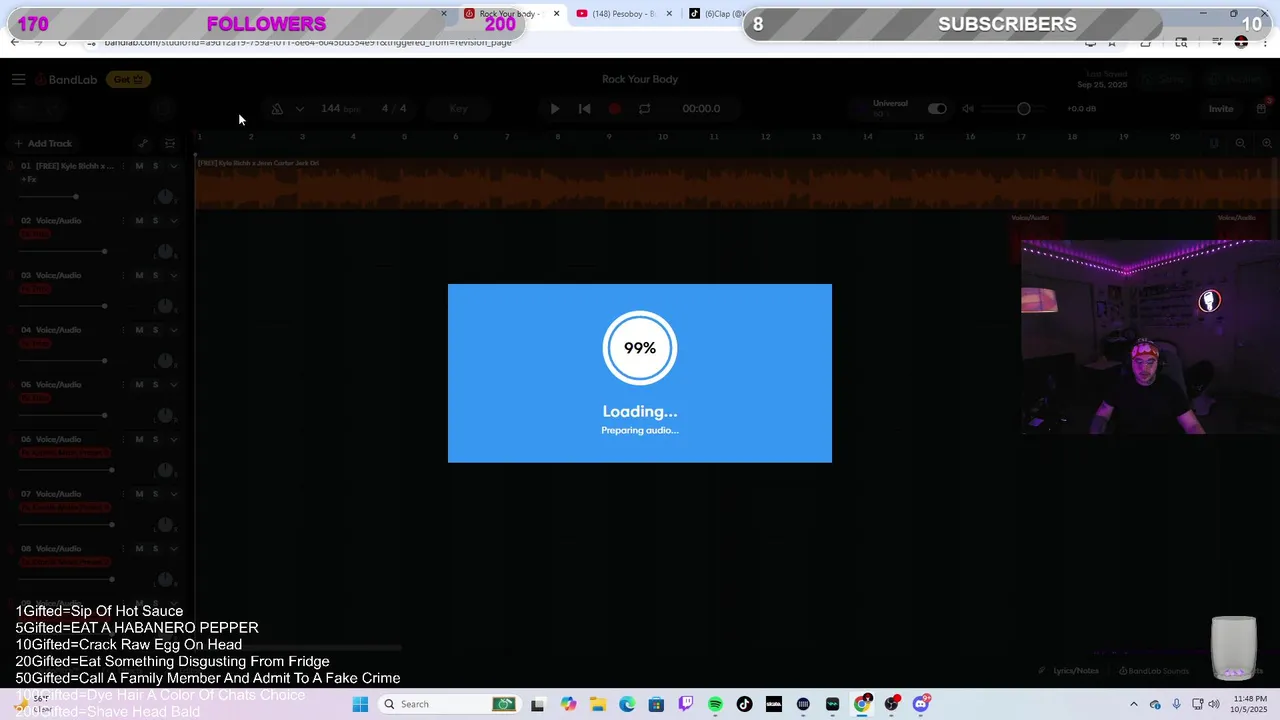Open the Lyrics/Notes panel
The height and width of the screenshot is (720, 1280).
tap(1069, 671)
